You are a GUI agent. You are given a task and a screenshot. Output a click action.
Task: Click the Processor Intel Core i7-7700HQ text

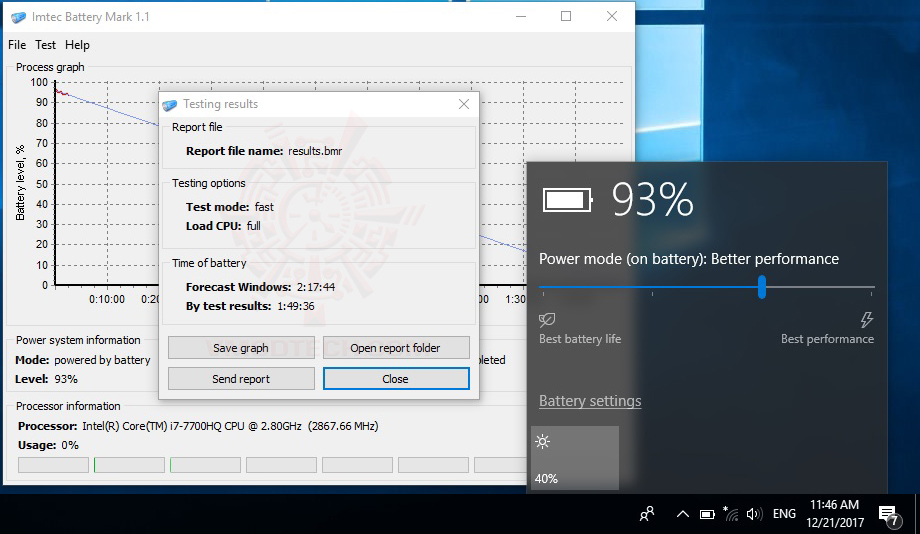coord(198,426)
